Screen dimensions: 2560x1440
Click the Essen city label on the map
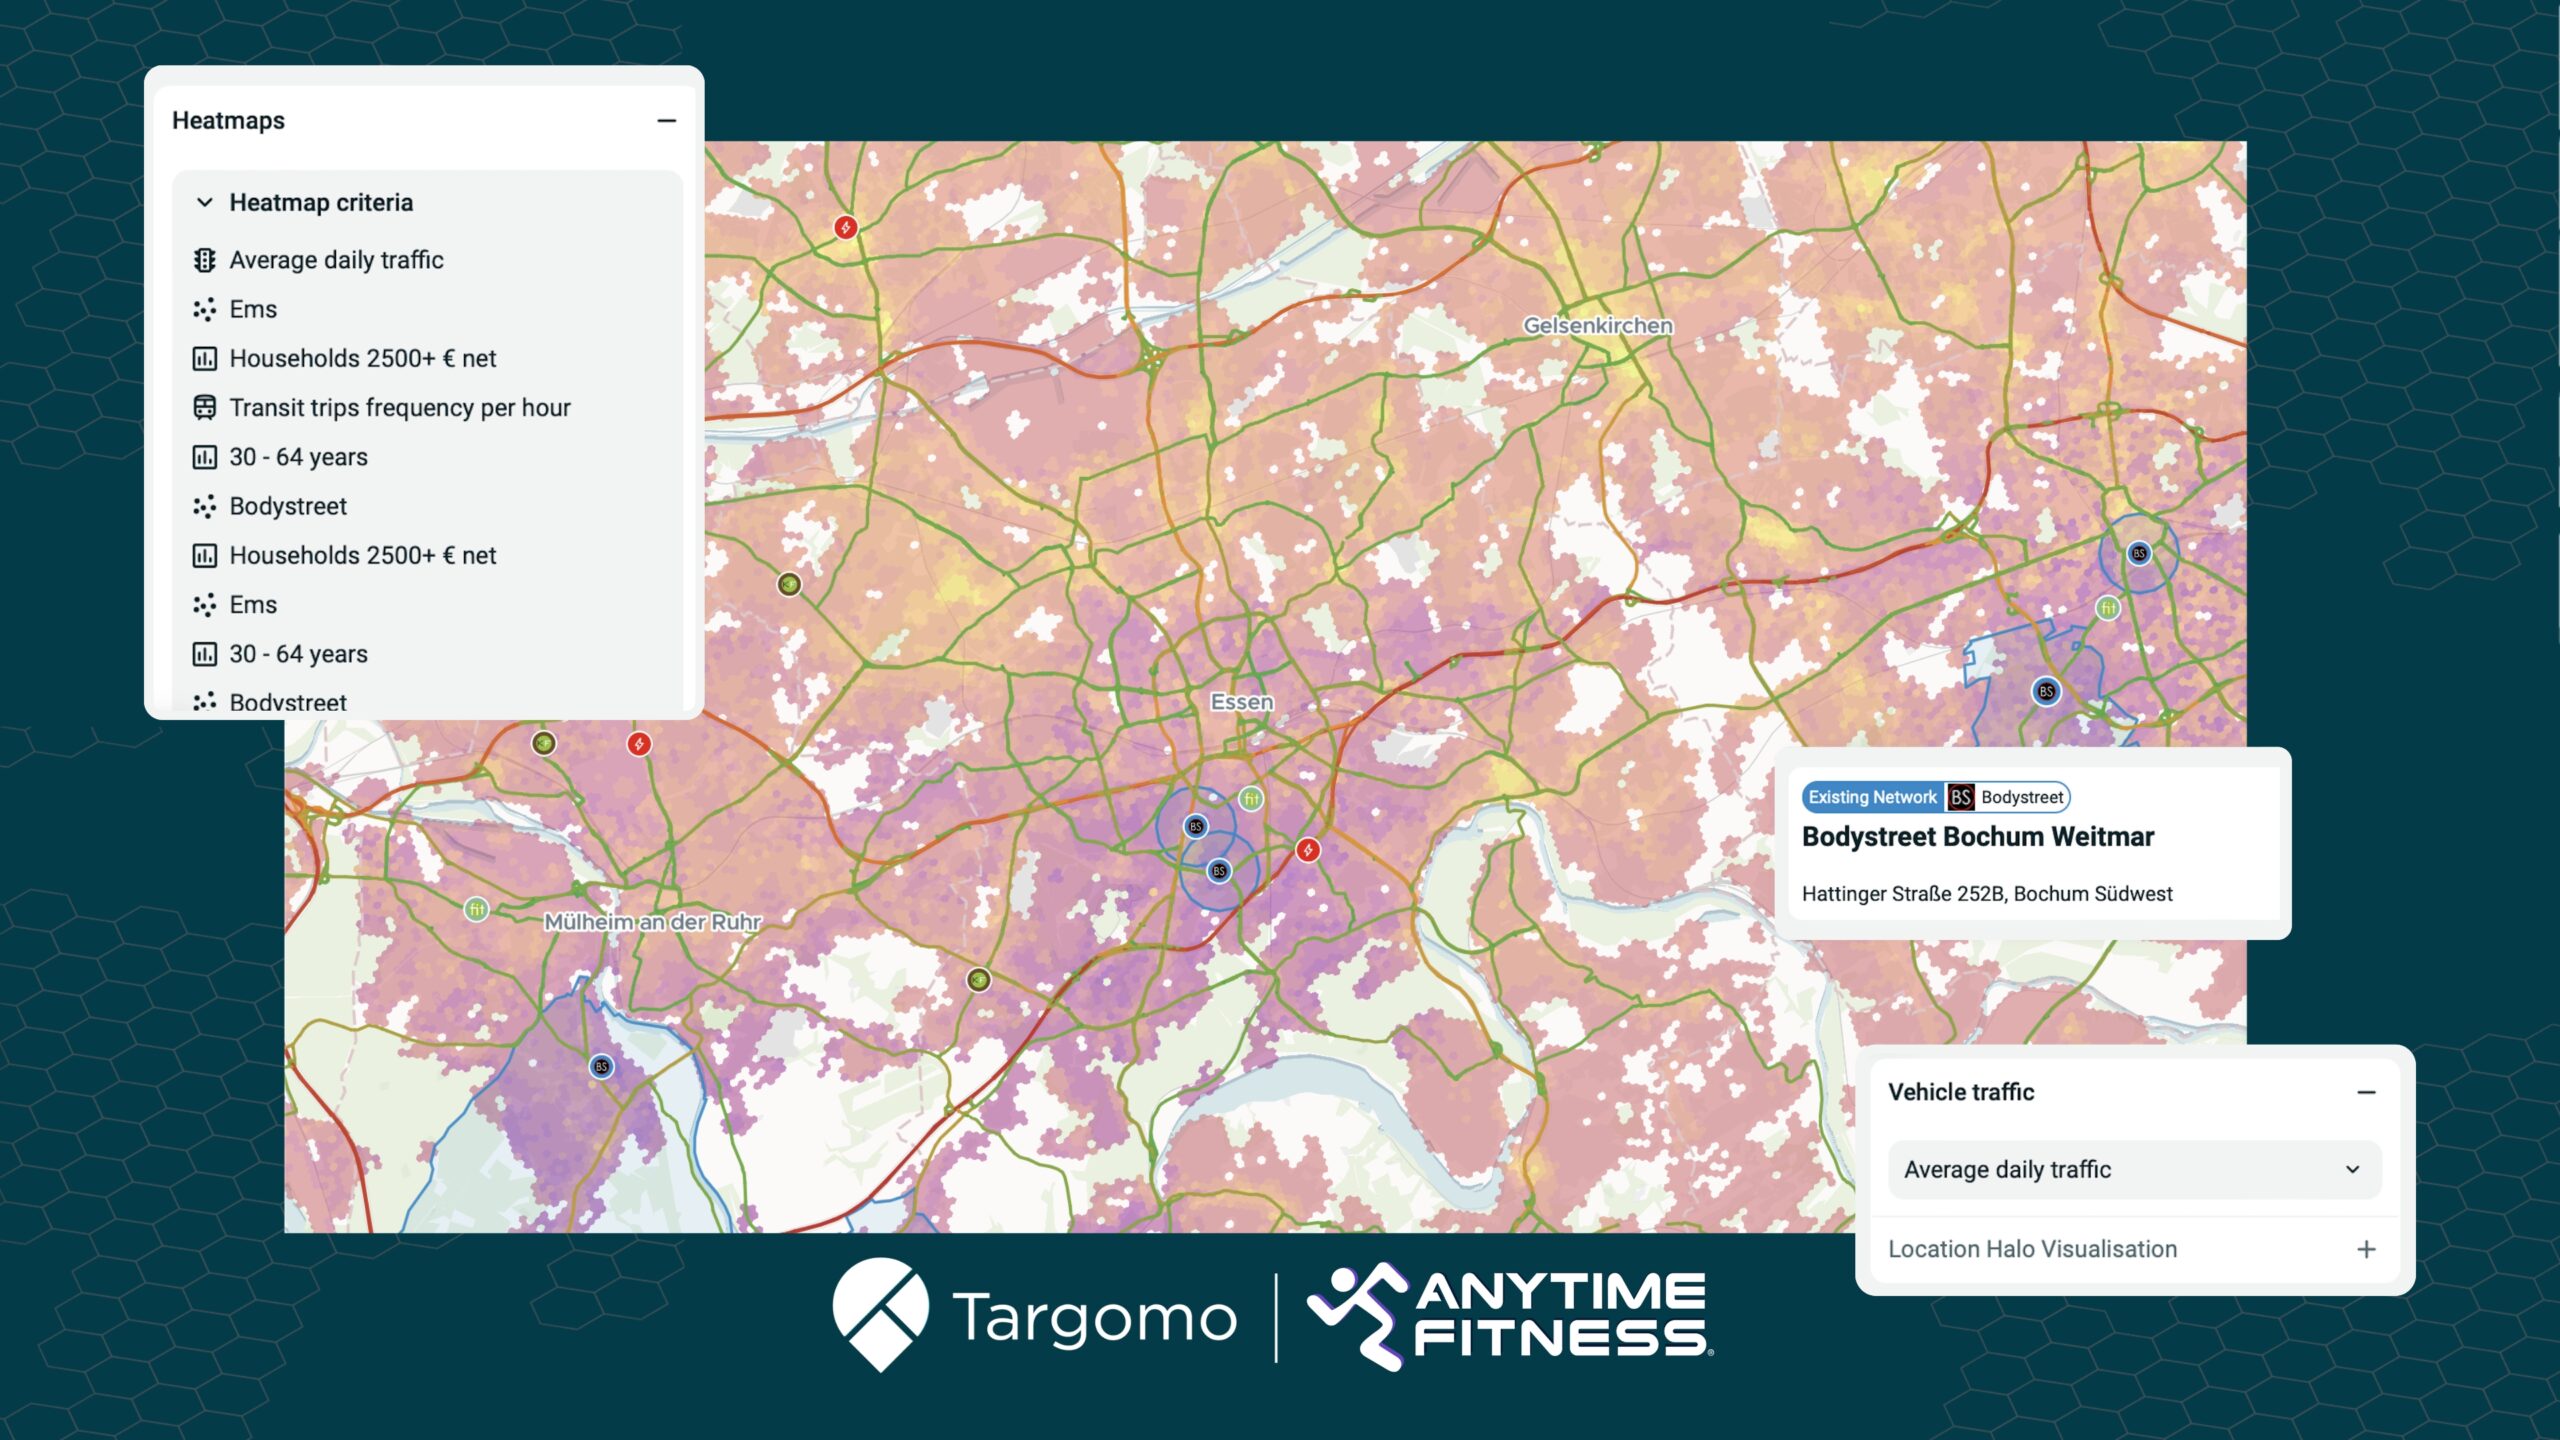(x=1242, y=702)
